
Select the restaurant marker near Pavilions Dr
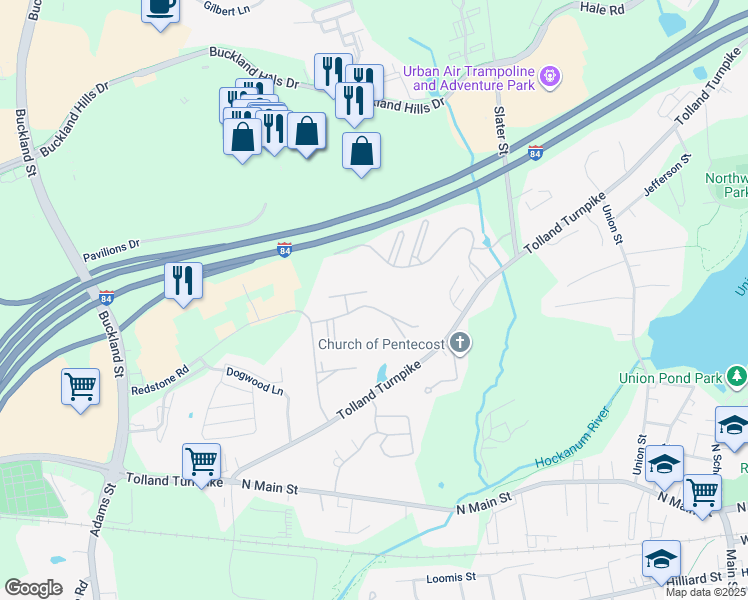click(x=184, y=281)
